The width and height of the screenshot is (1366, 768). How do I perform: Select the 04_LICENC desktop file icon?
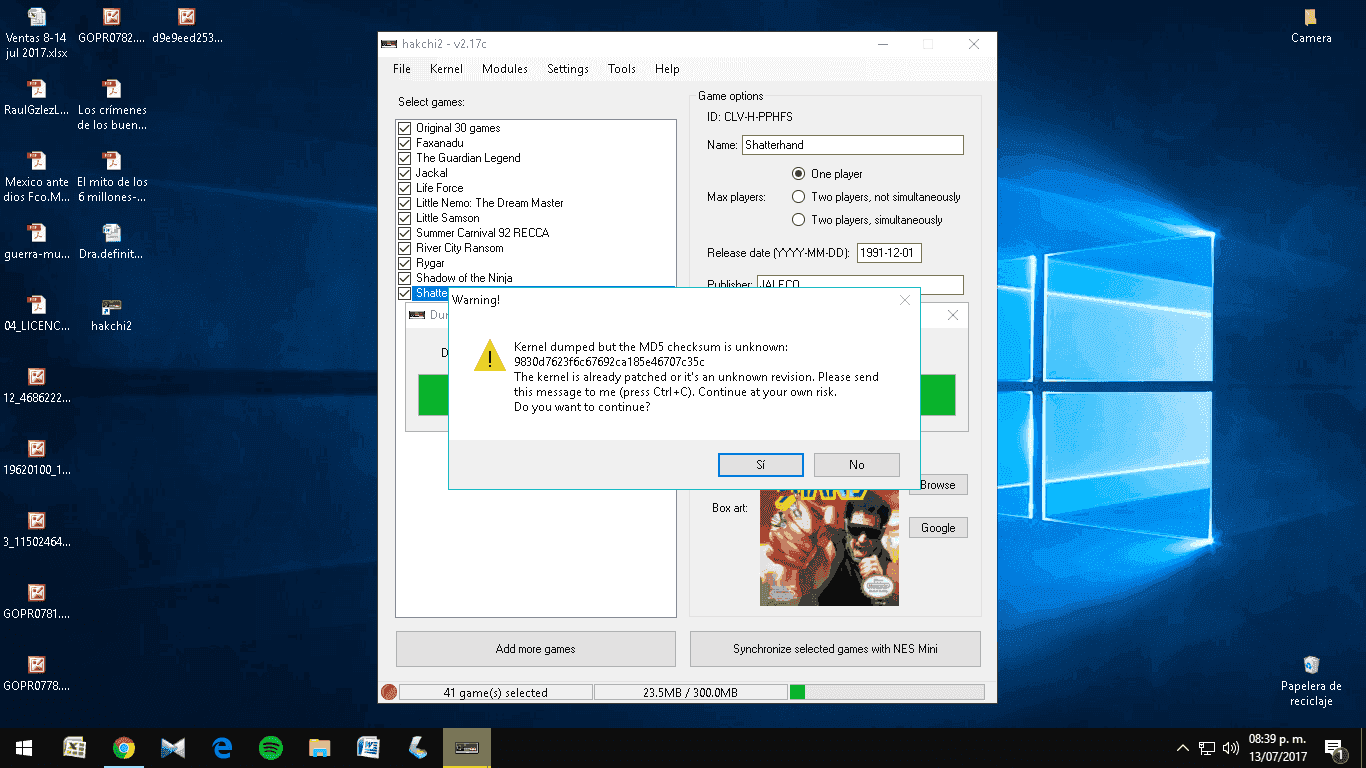tap(37, 313)
